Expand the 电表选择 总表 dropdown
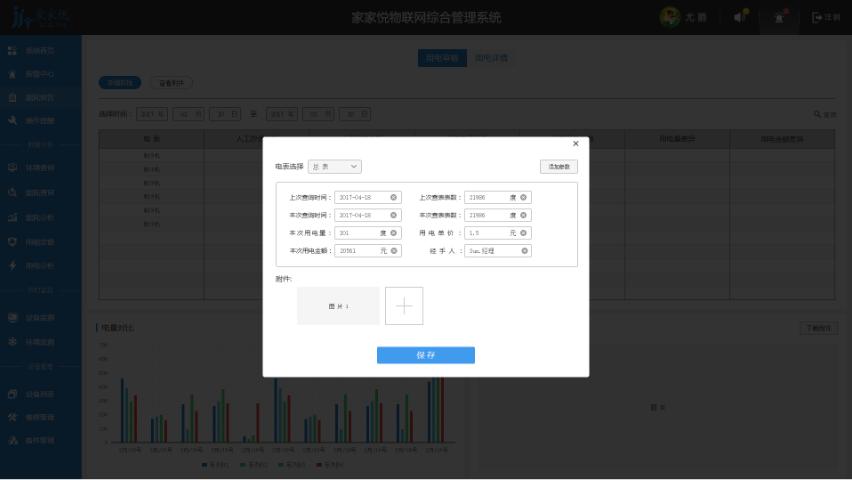This screenshot has width=852, height=480. [335, 166]
